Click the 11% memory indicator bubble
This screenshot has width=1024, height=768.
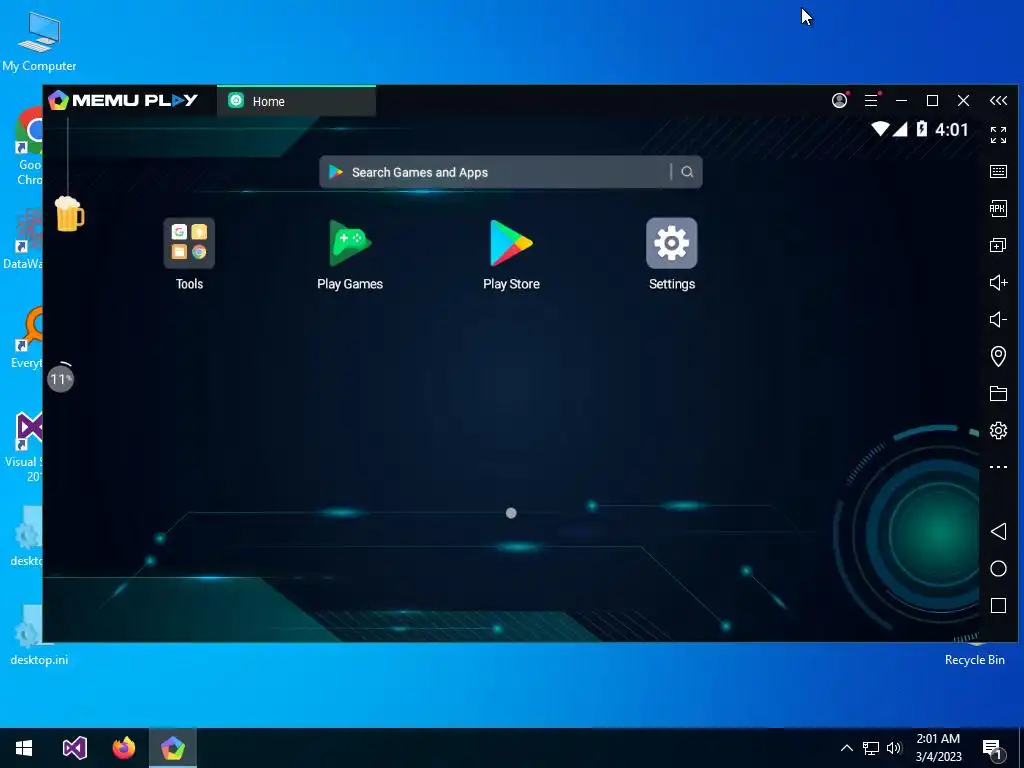tap(61, 378)
